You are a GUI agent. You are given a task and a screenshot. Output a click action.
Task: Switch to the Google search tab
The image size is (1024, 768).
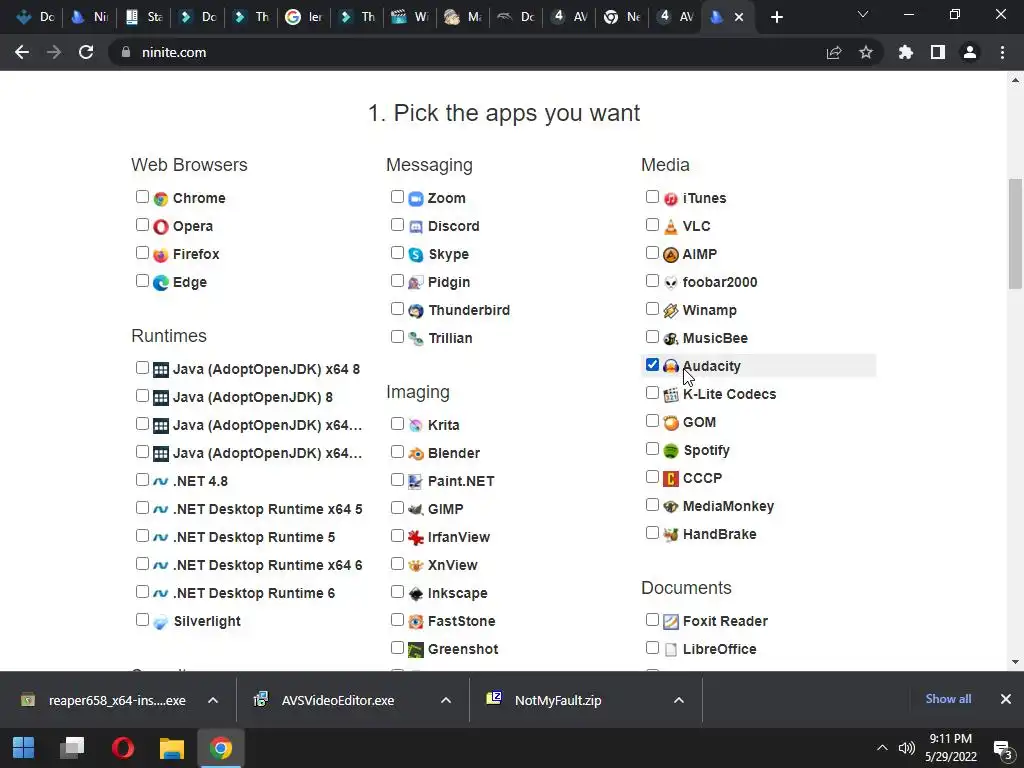point(304,17)
